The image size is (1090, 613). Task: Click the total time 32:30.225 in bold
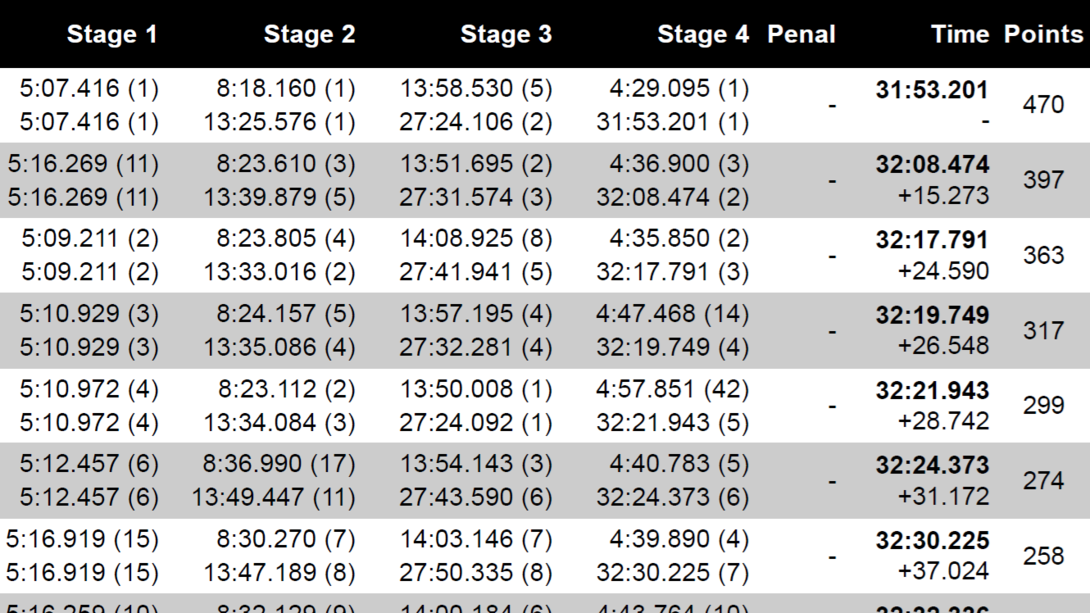(x=932, y=541)
